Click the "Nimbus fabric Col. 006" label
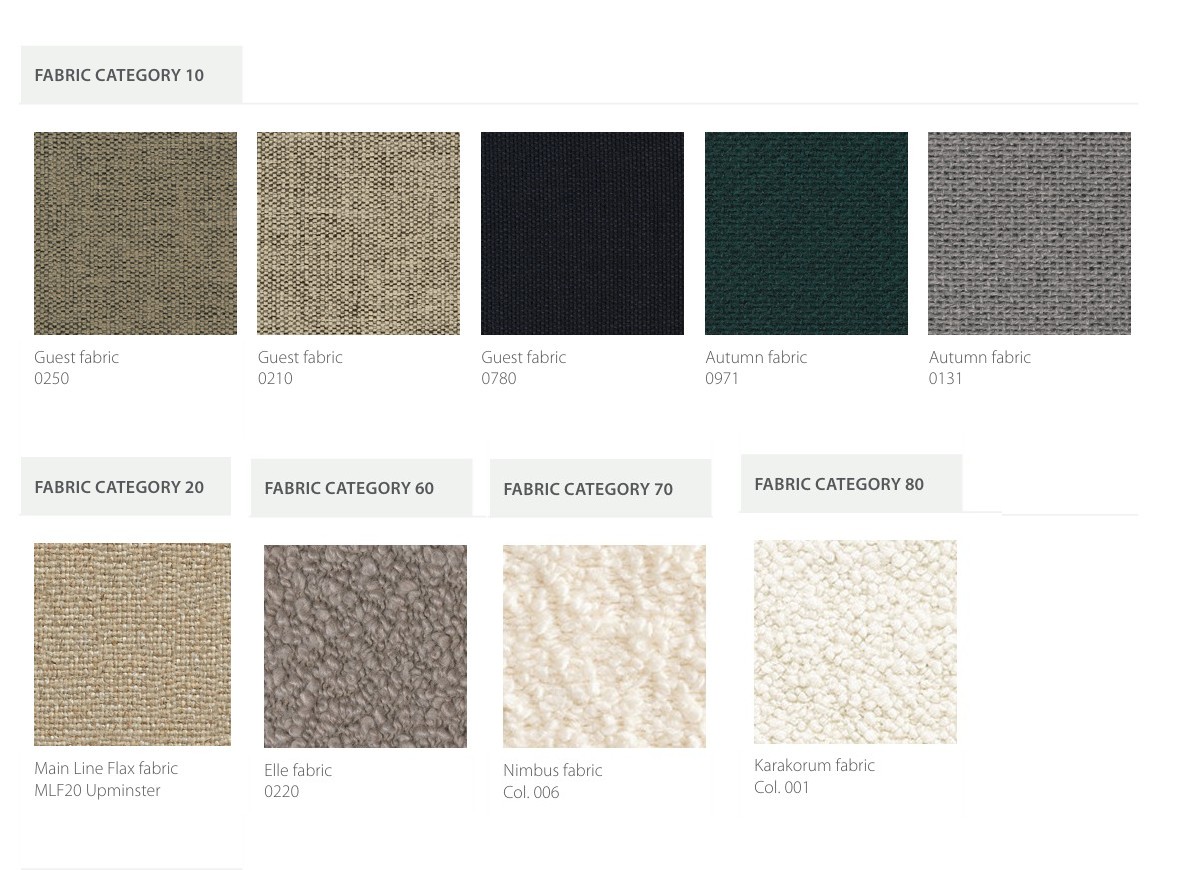Screen dimensions: 1200x870 pos(553,781)
